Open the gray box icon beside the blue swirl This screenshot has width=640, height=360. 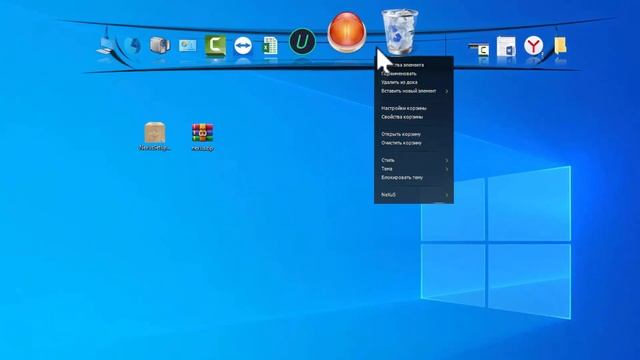tap(160, 45)
